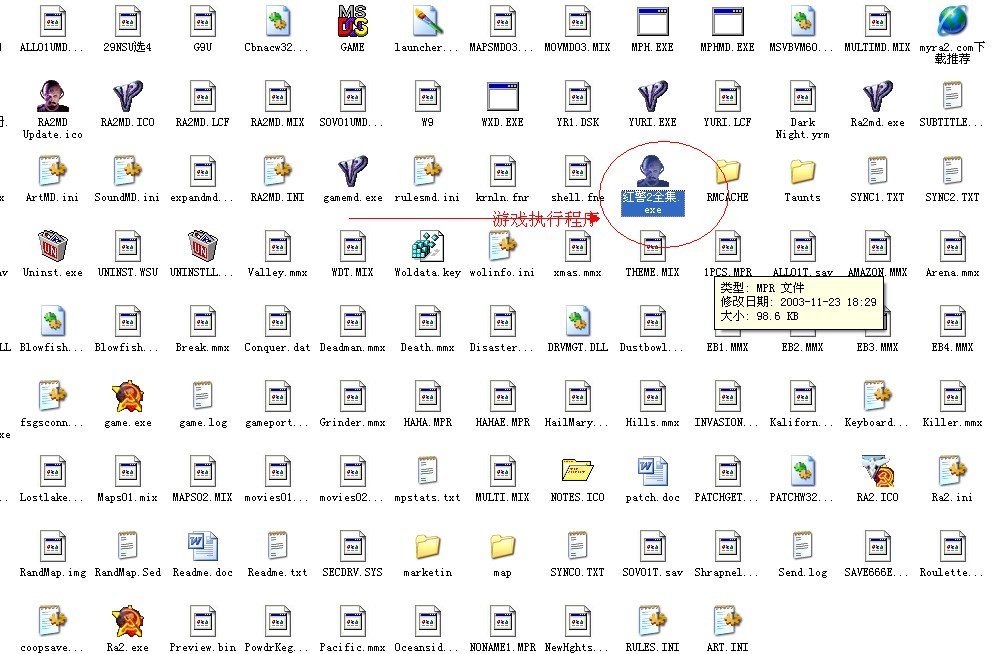995x654 pixels.
Task: Select MPH.EXE application icon
Action: [652, 22]
